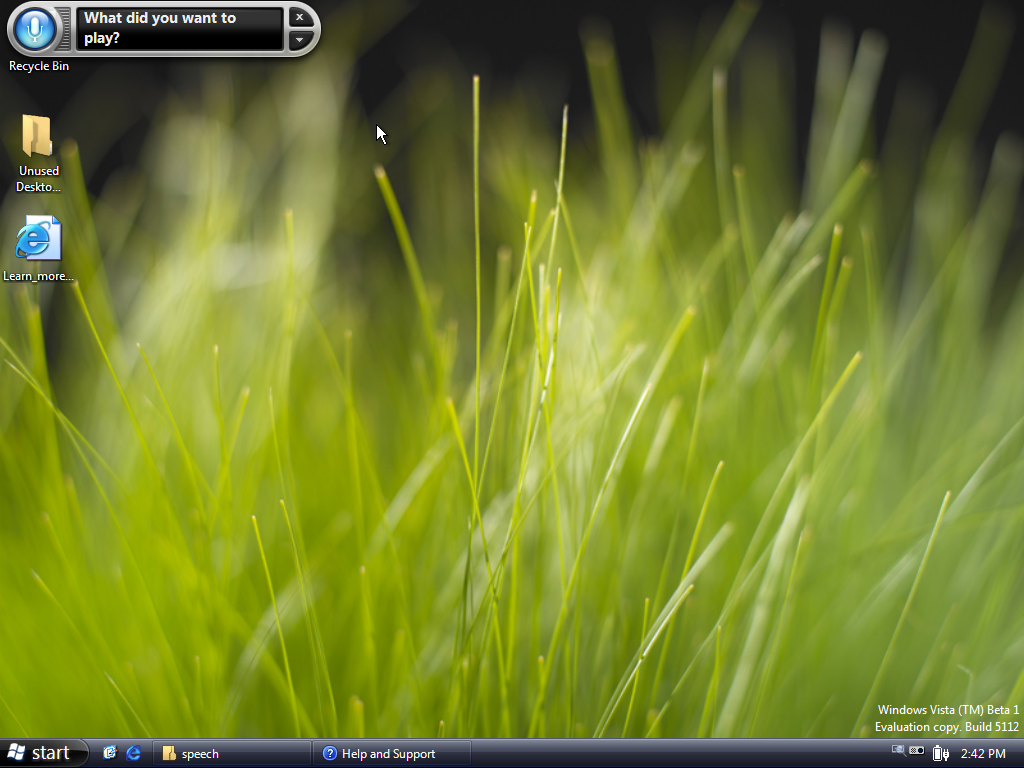
Task: Click the first quick launch desktop icon
Action: point(110,753)
